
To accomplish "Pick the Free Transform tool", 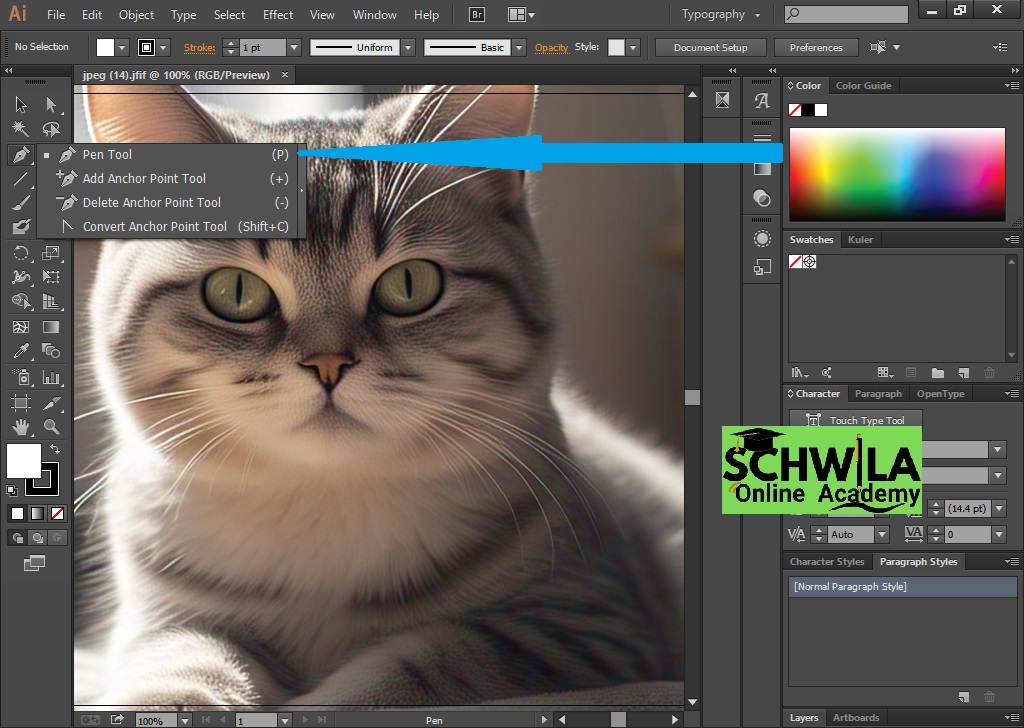I will tap(51, 277).
